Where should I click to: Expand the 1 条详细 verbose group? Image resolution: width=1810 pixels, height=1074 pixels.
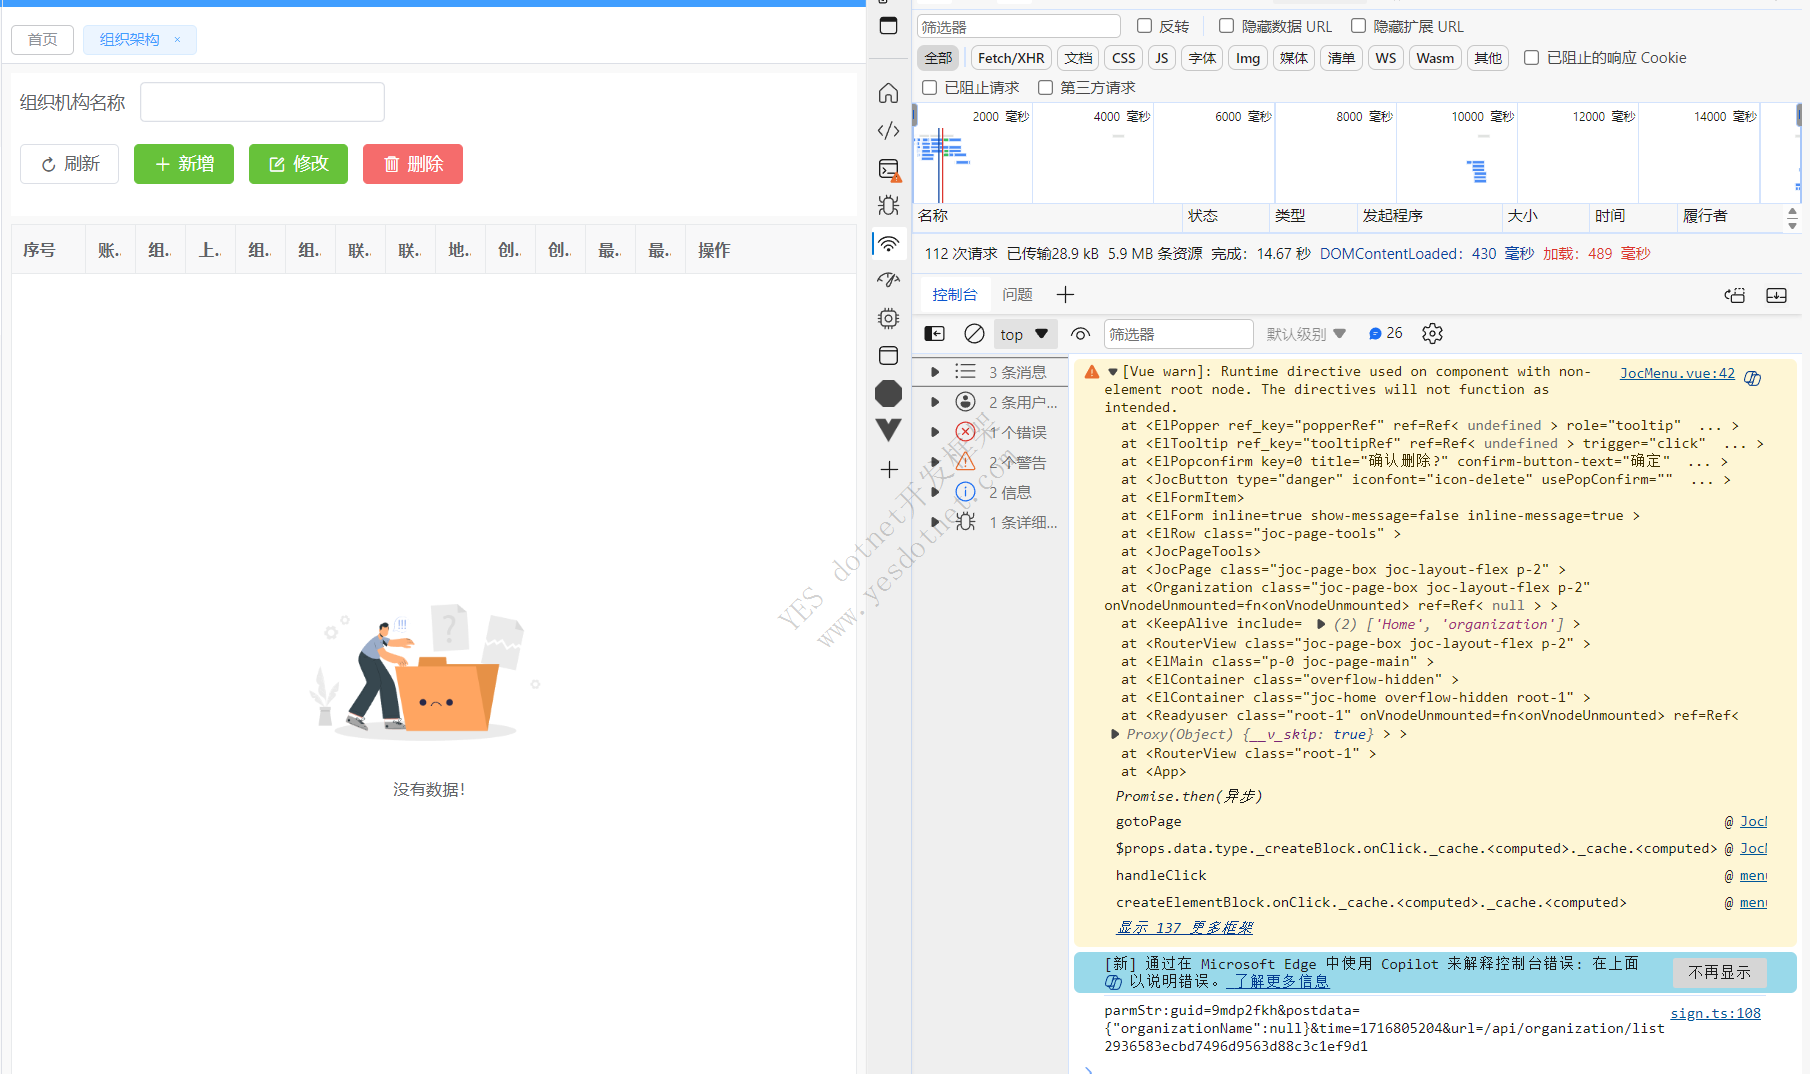pyautogui.click(x=935, y=522)
